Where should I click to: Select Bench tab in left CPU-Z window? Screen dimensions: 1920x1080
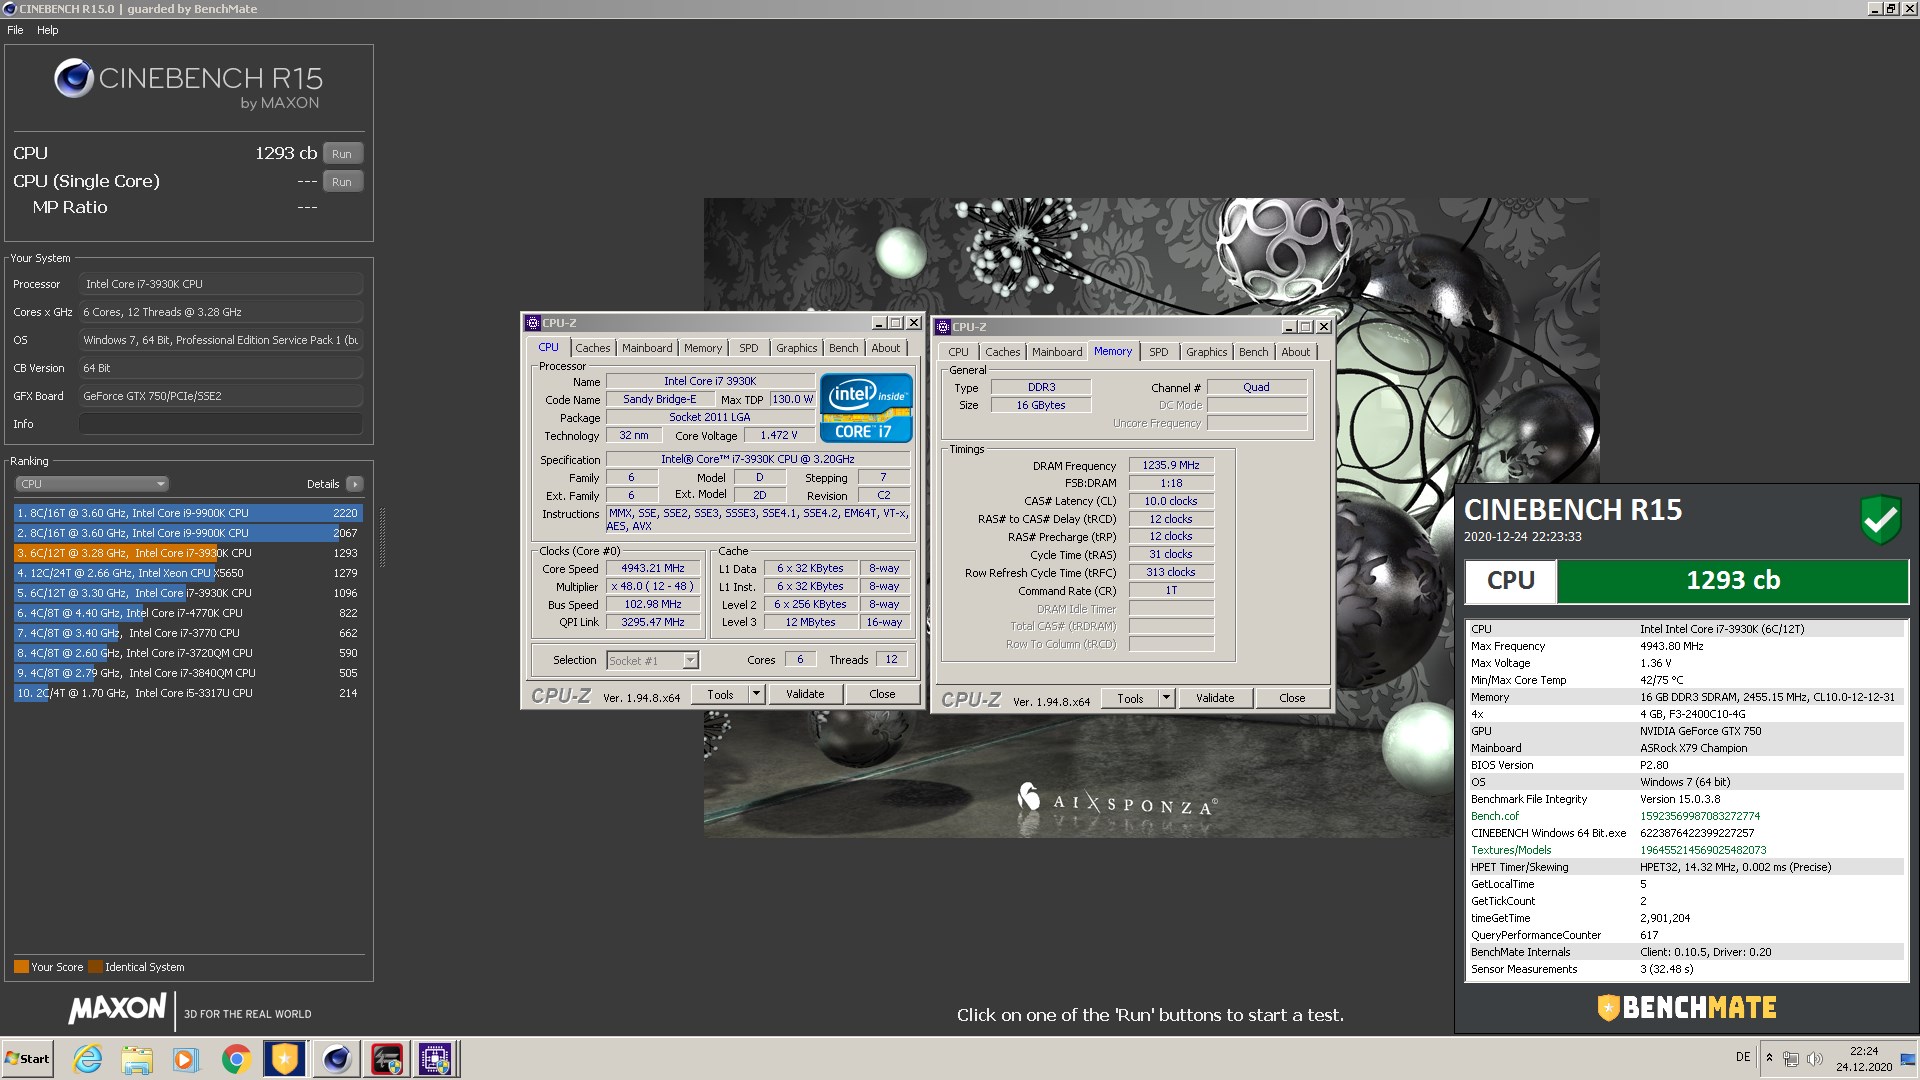click(x=843, y=348)
